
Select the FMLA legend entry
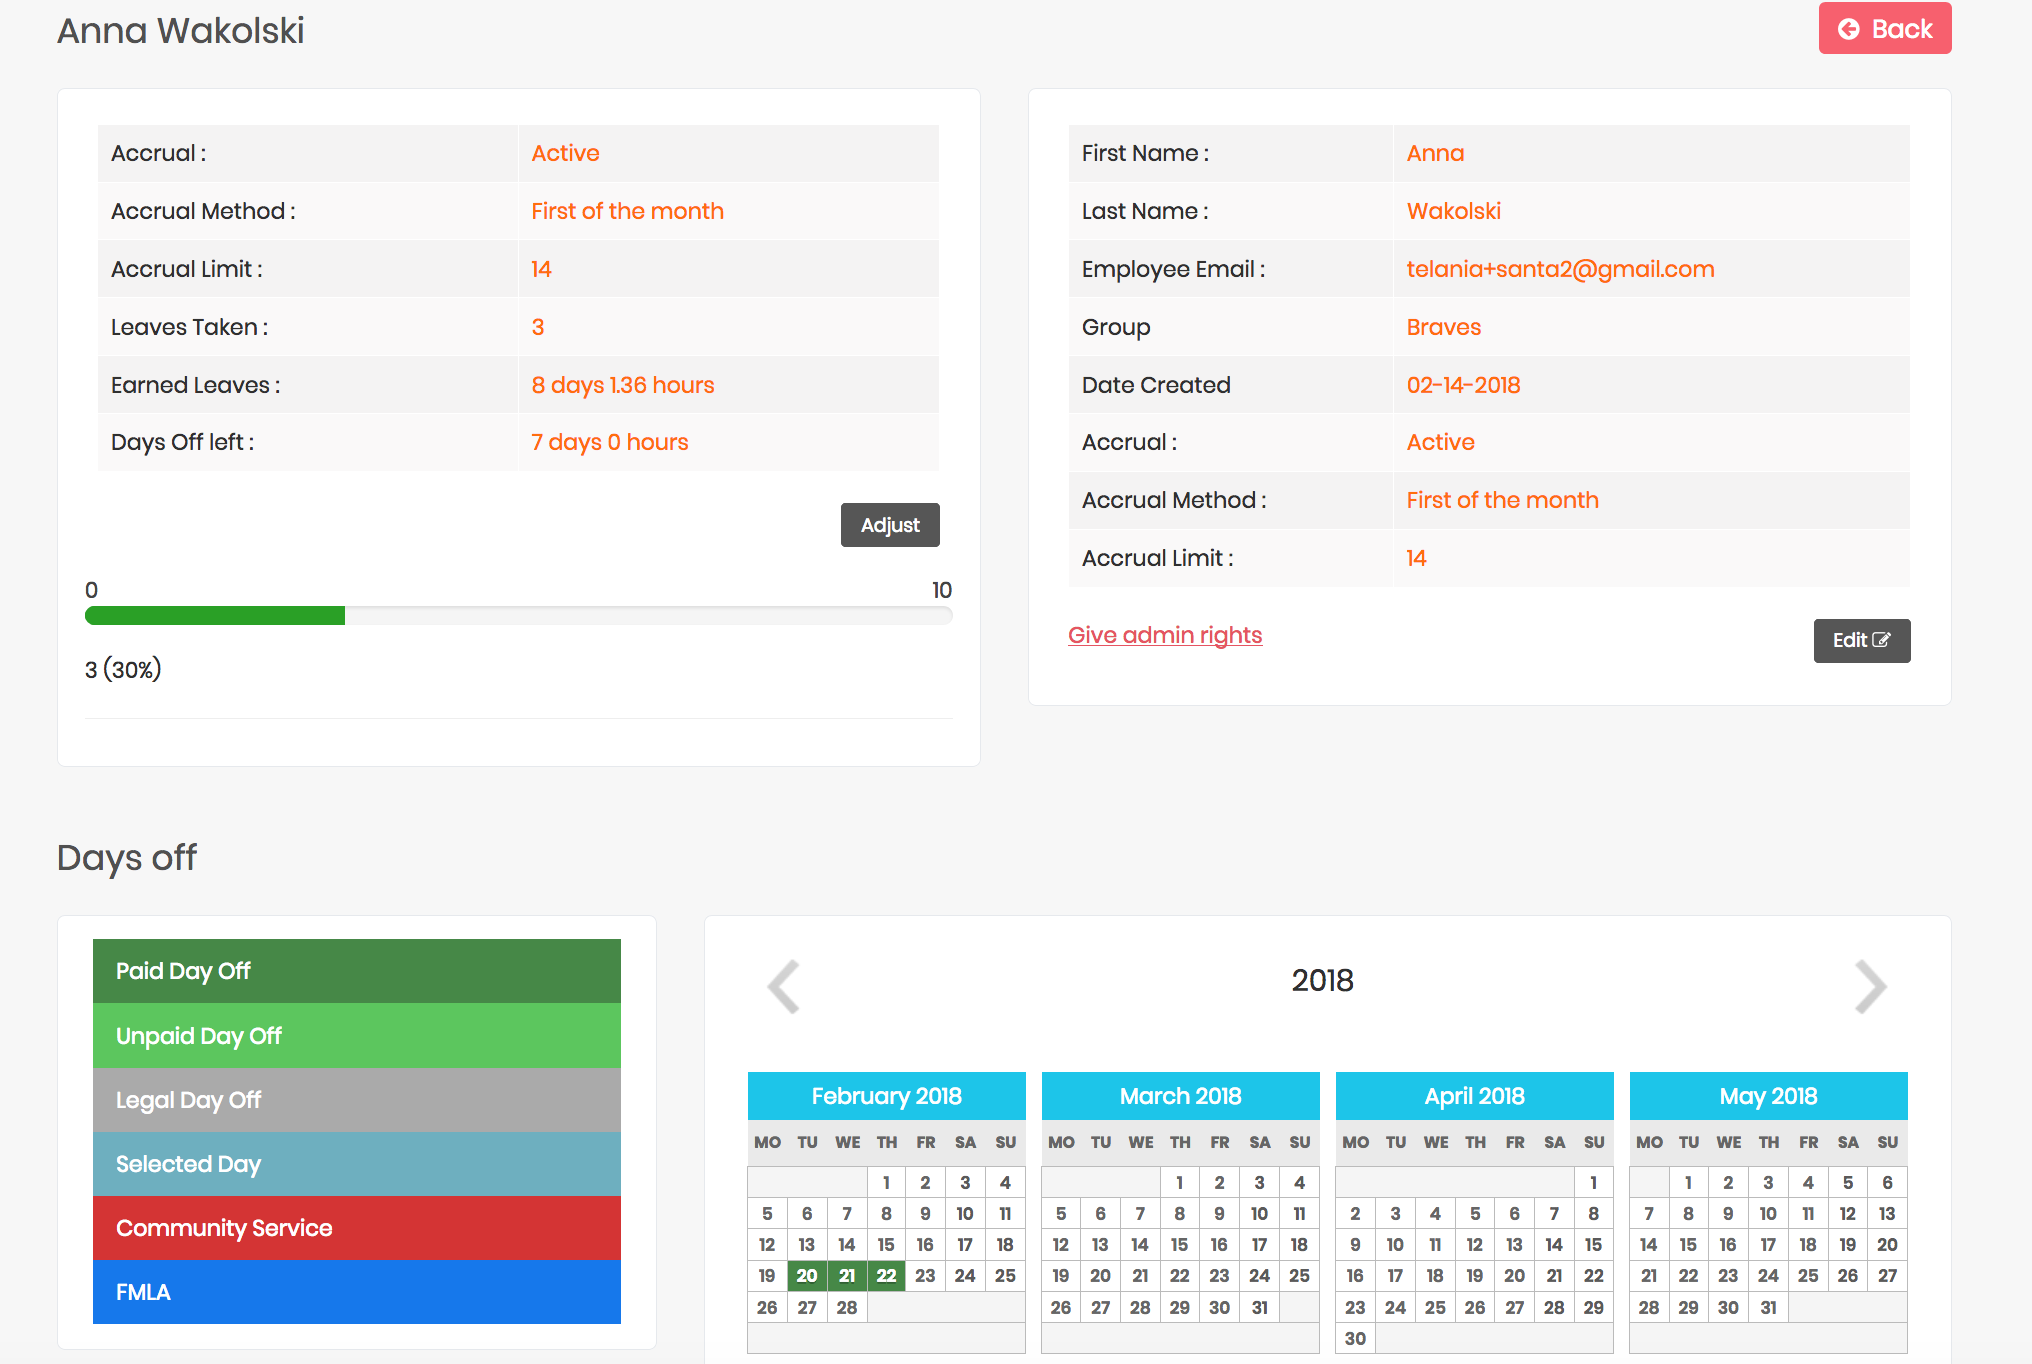pos(355,1292)
